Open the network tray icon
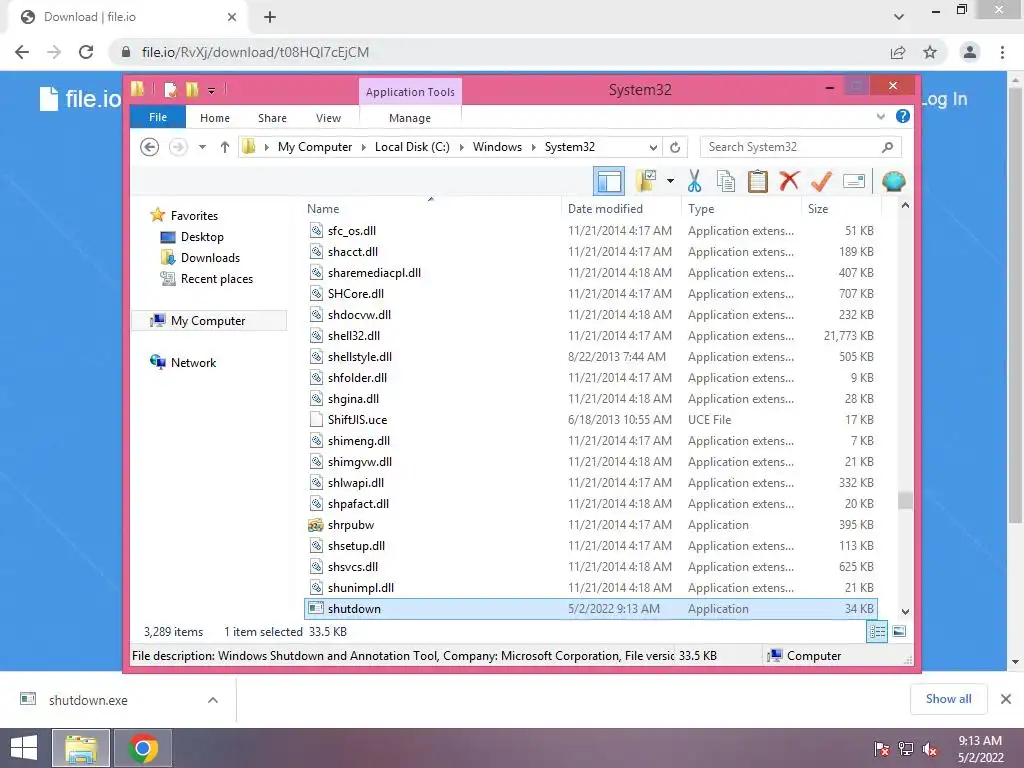The height and width of the screenshot is (768, 1024). click(906, 749)
